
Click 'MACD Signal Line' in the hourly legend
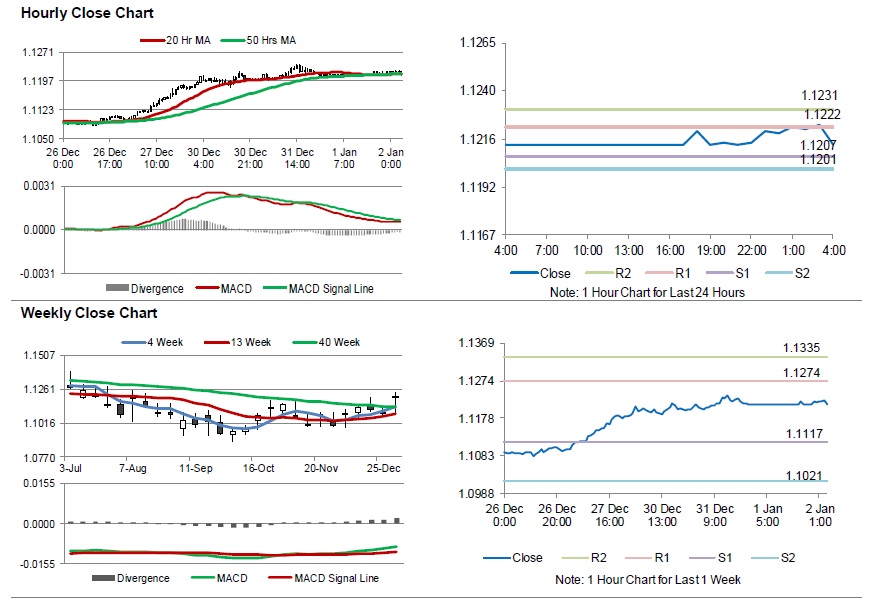pyautogui.click(x=331, y=289)
